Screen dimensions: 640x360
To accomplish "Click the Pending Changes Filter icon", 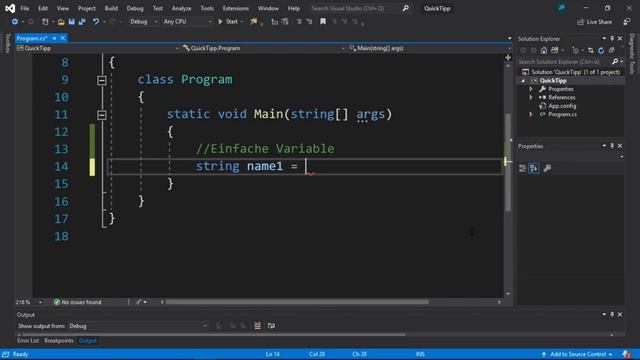I will (575, 51).
